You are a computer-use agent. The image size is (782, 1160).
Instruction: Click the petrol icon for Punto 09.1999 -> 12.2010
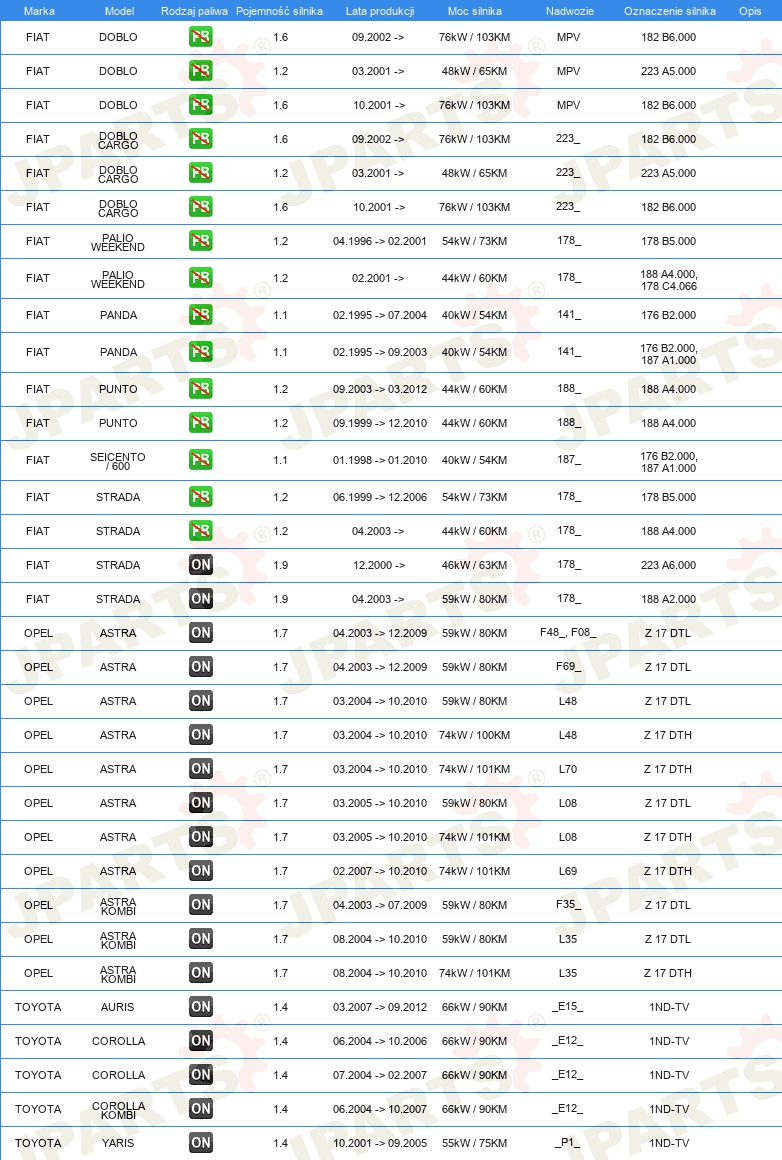click(x=200, y=423)
